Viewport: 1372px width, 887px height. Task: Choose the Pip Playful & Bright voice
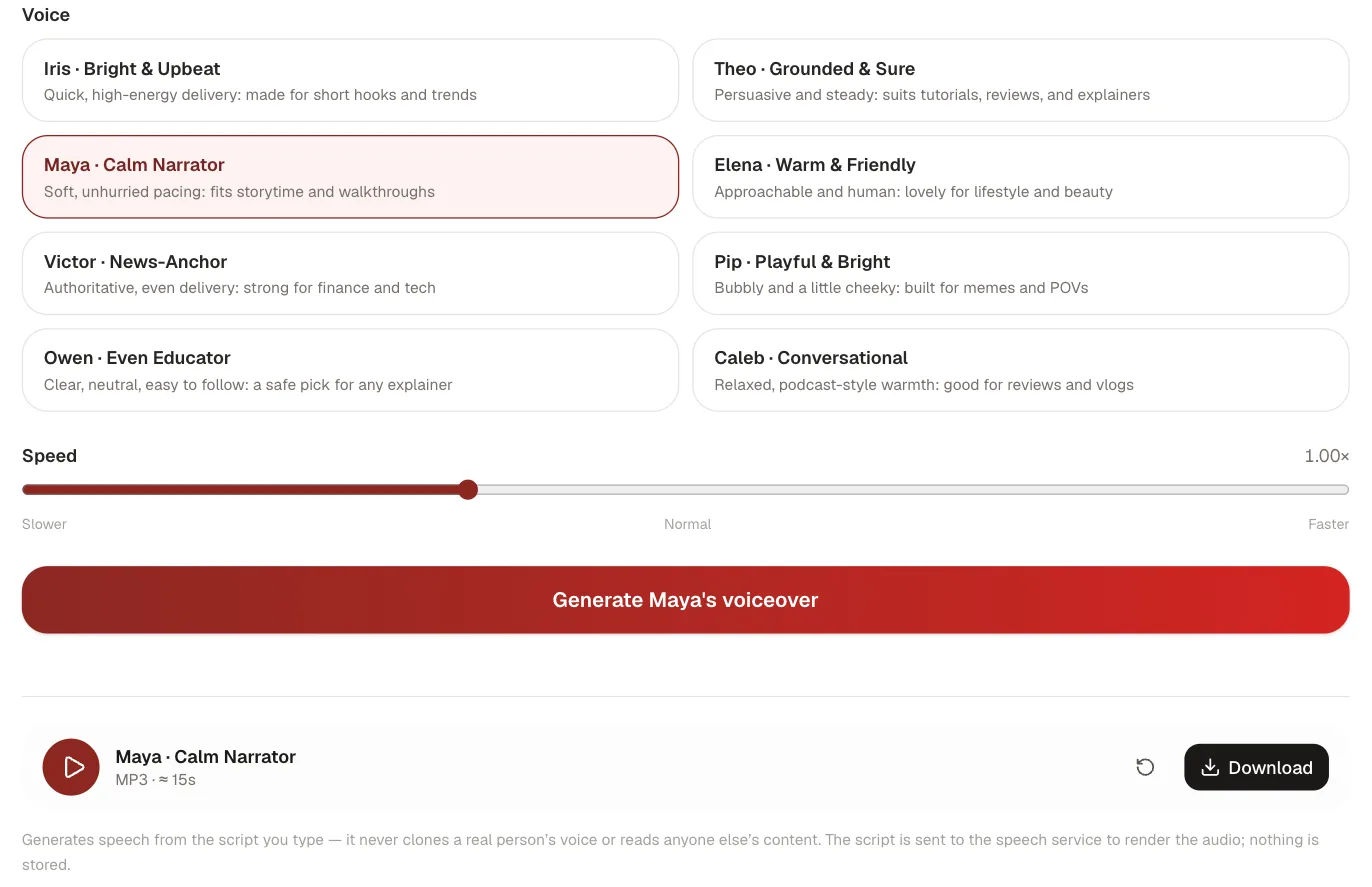point(1021,274)
